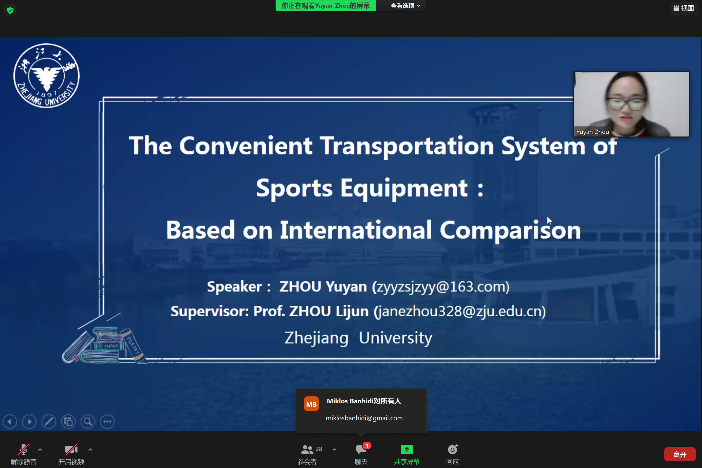Click the slideshow pen tool icon
Viewport: 702px width, 468px height.
coord(49,421)
